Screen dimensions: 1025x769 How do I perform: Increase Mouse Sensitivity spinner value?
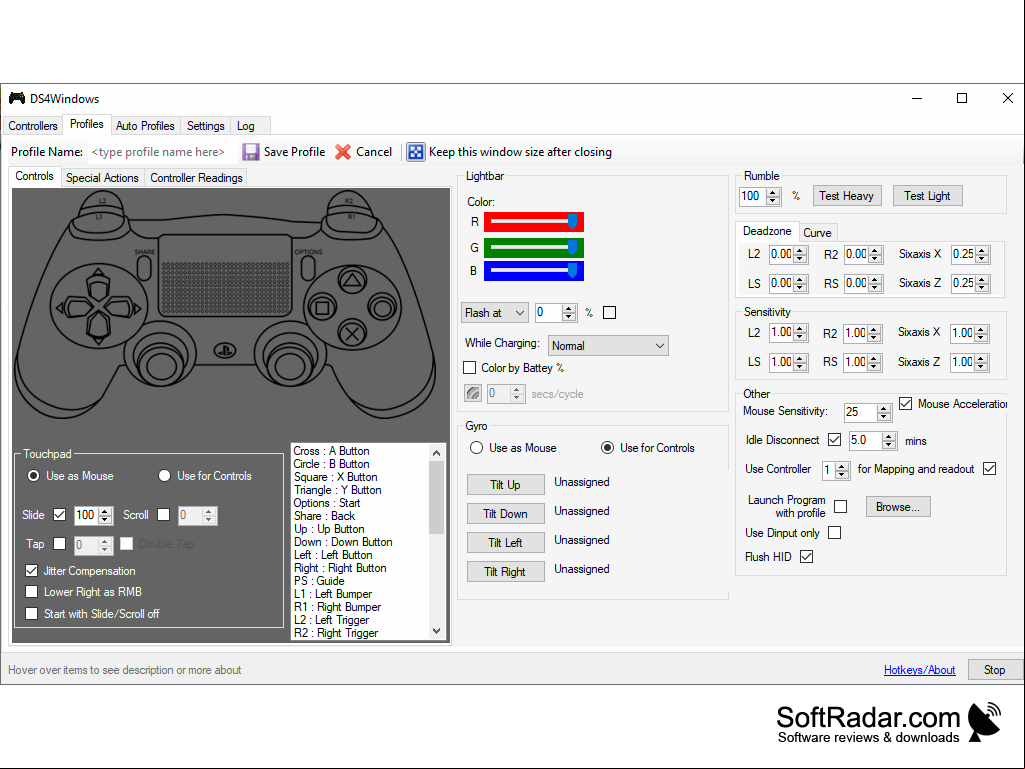point(884,408)
